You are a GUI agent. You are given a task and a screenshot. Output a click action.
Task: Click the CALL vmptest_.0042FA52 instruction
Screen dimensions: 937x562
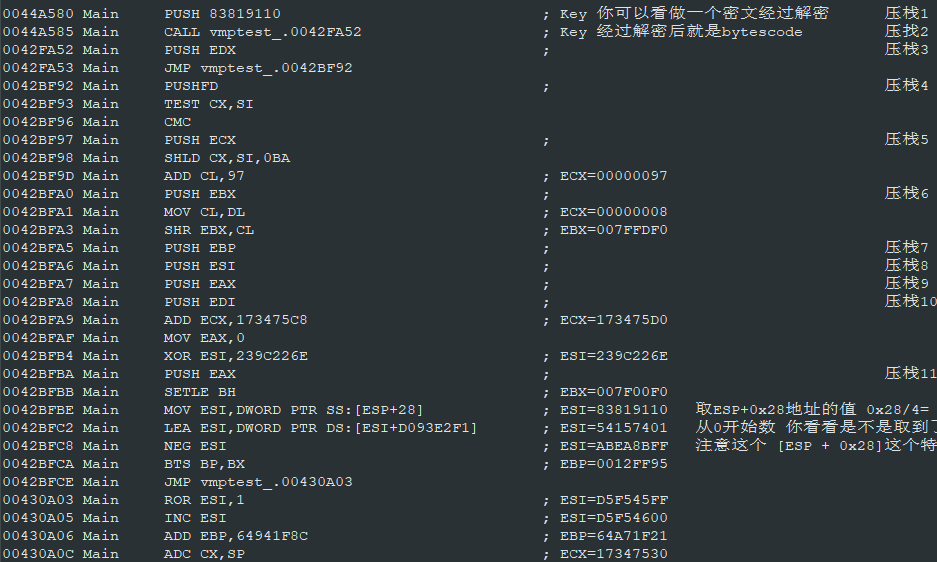point(263,32)
